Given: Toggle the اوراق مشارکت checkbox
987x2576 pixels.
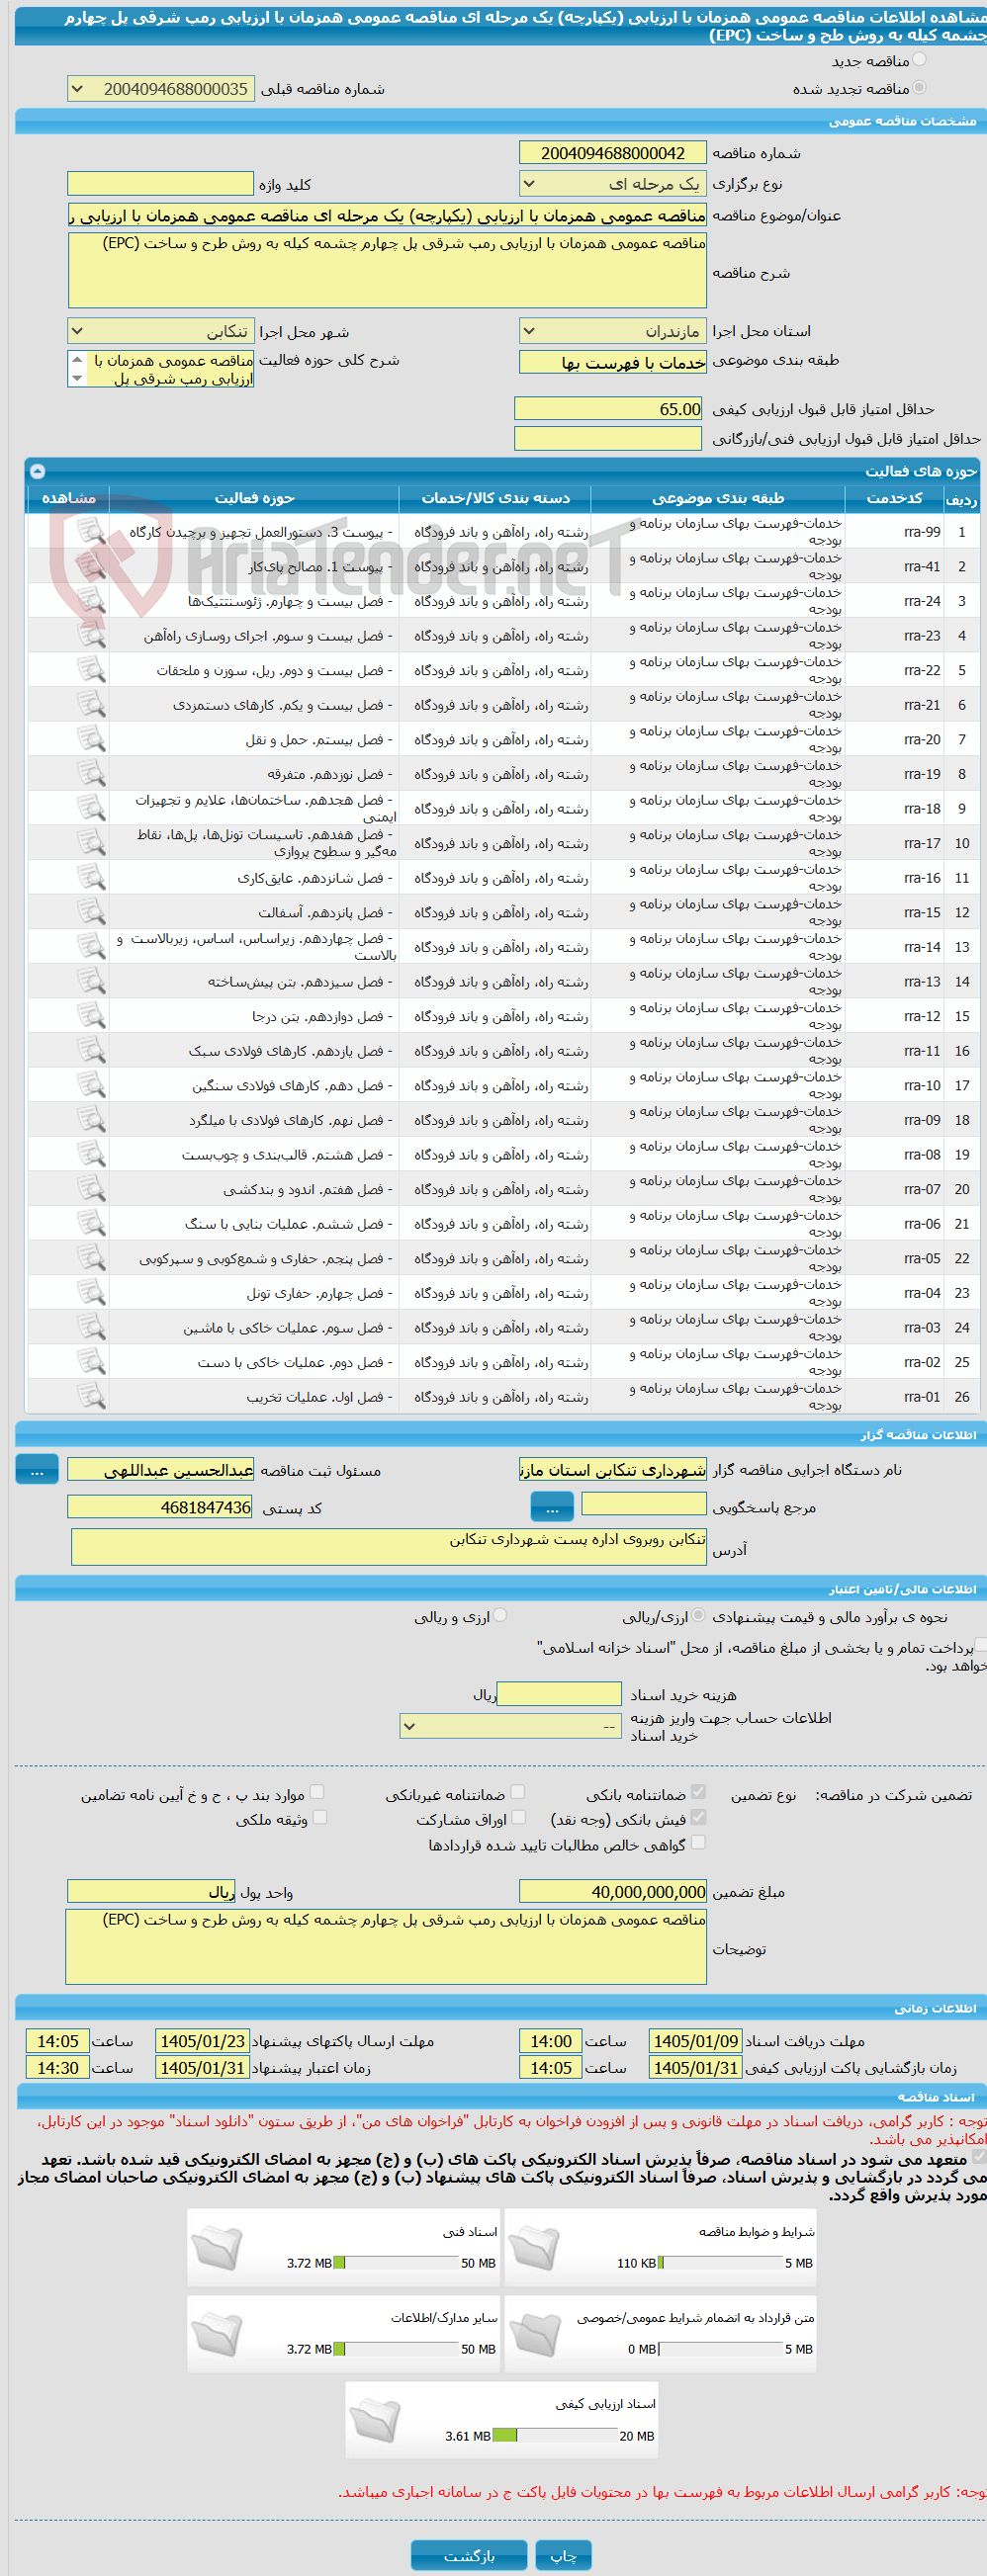Looking at the screenshot, I should point(518,1817).
